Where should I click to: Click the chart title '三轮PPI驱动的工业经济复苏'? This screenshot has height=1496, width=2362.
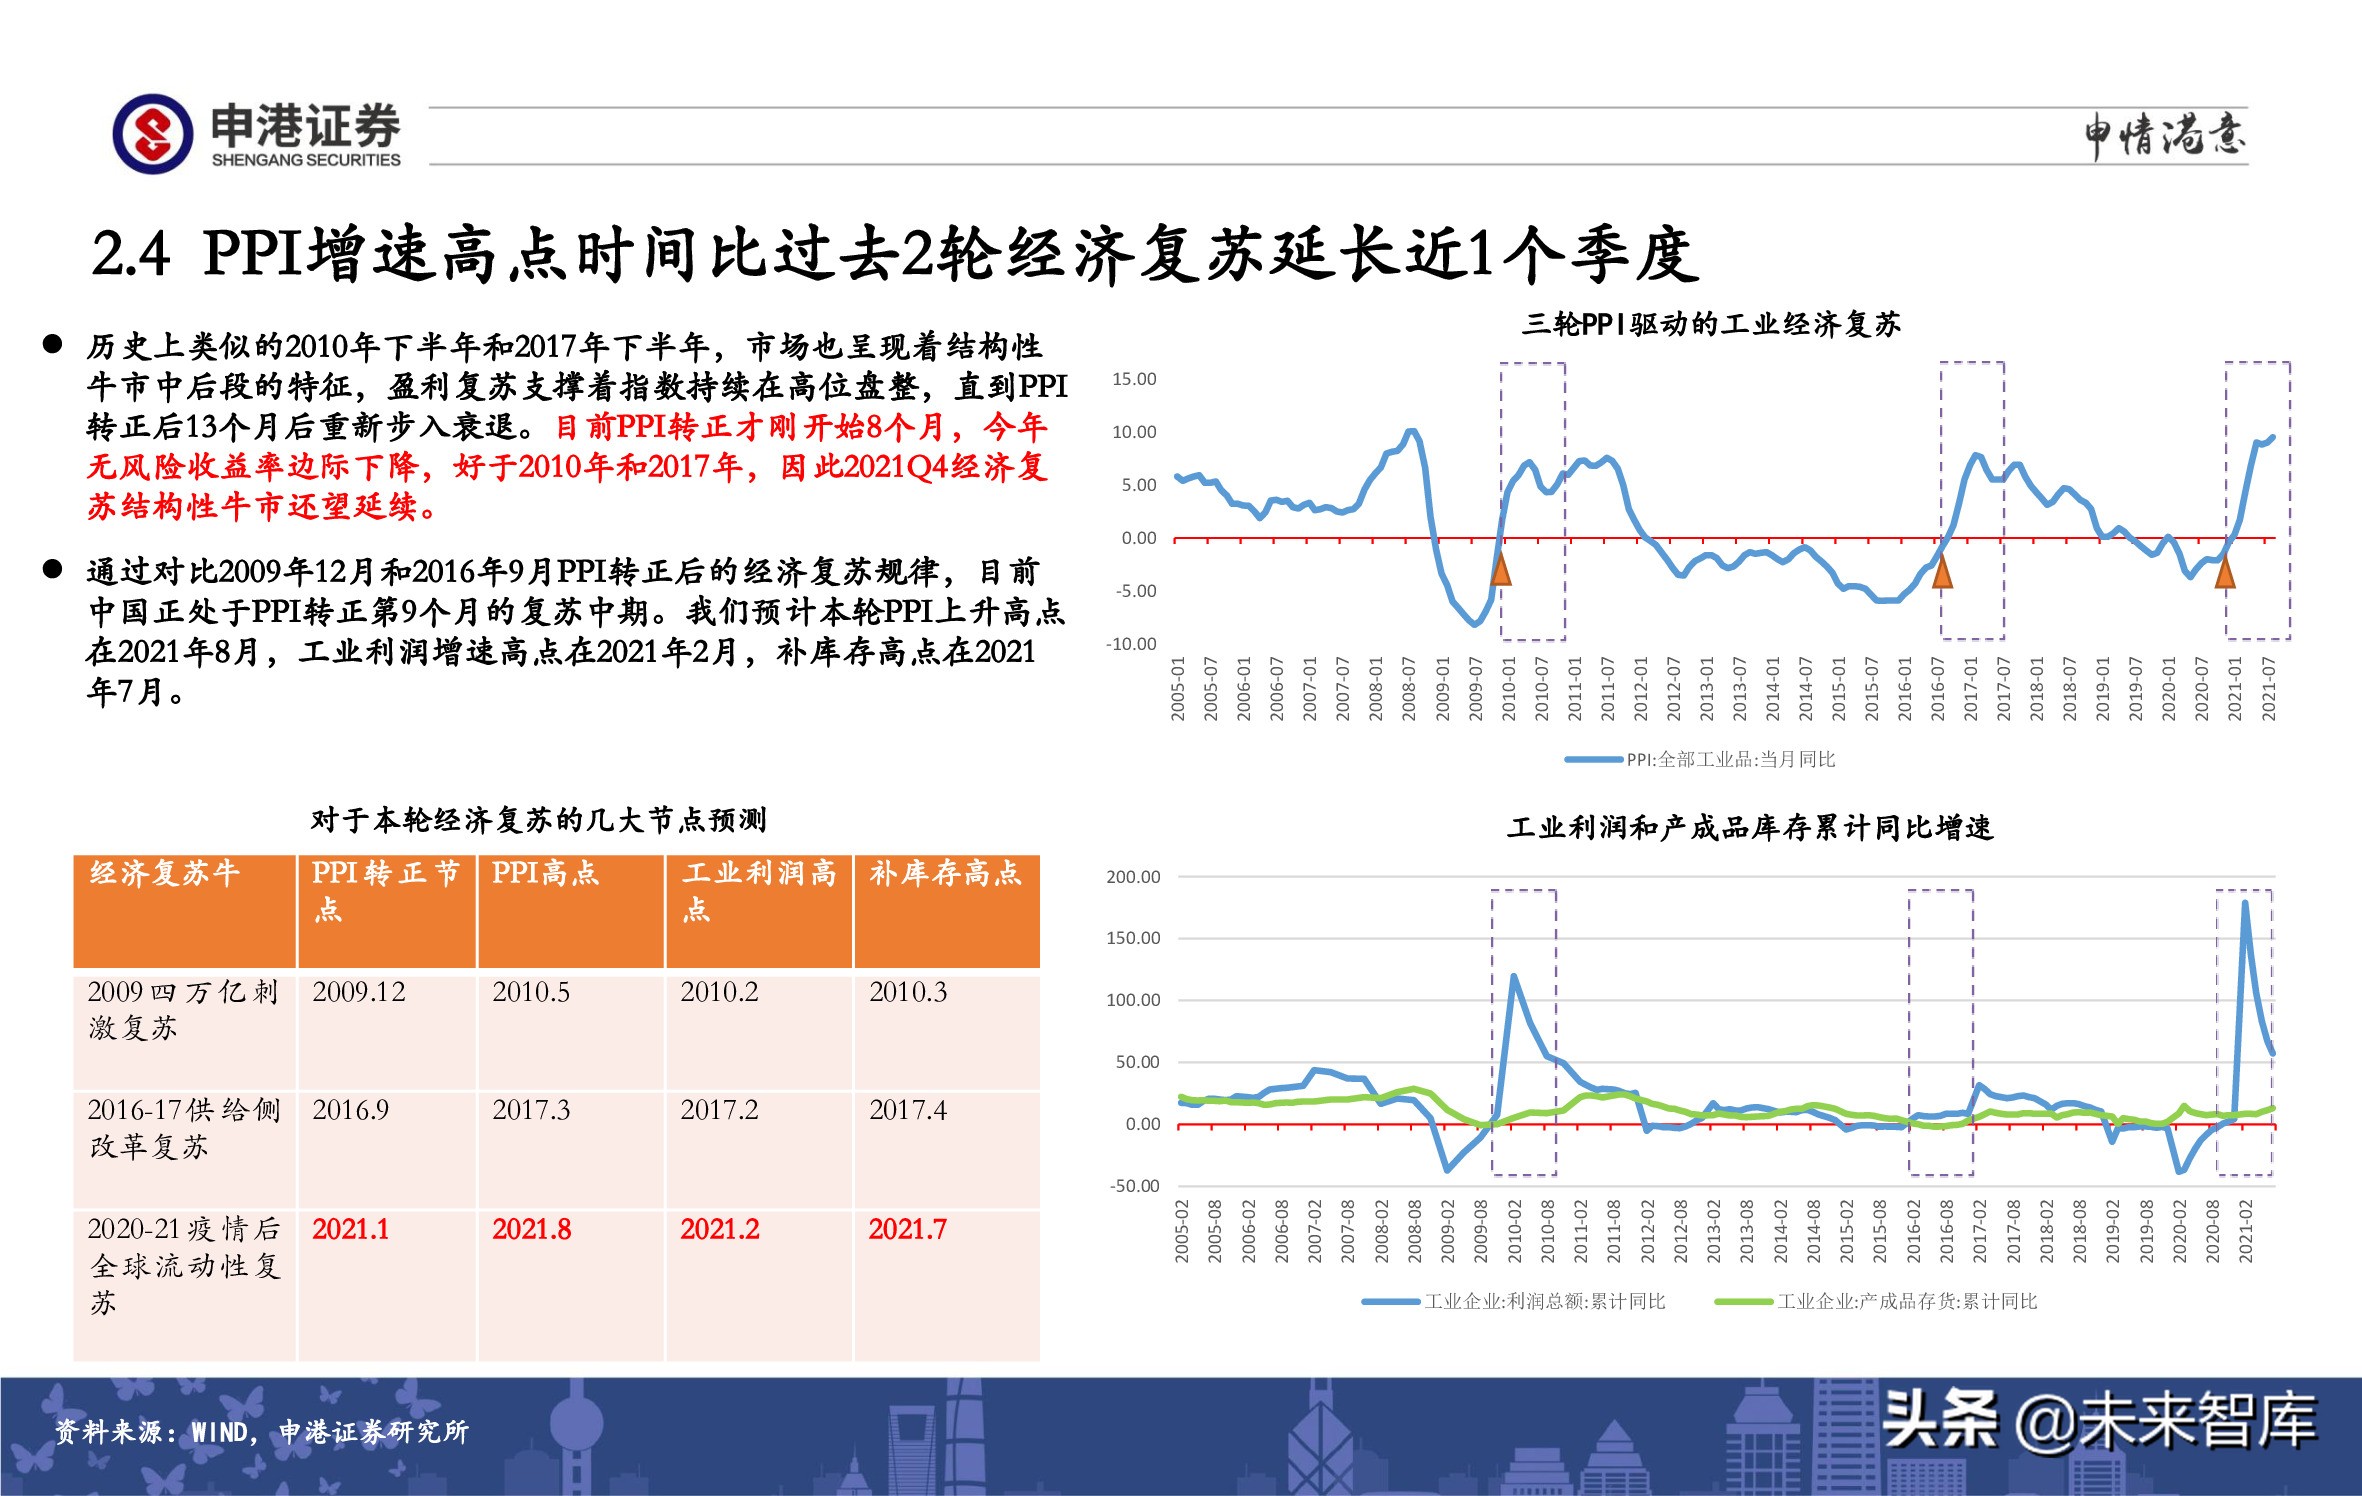1711,324
